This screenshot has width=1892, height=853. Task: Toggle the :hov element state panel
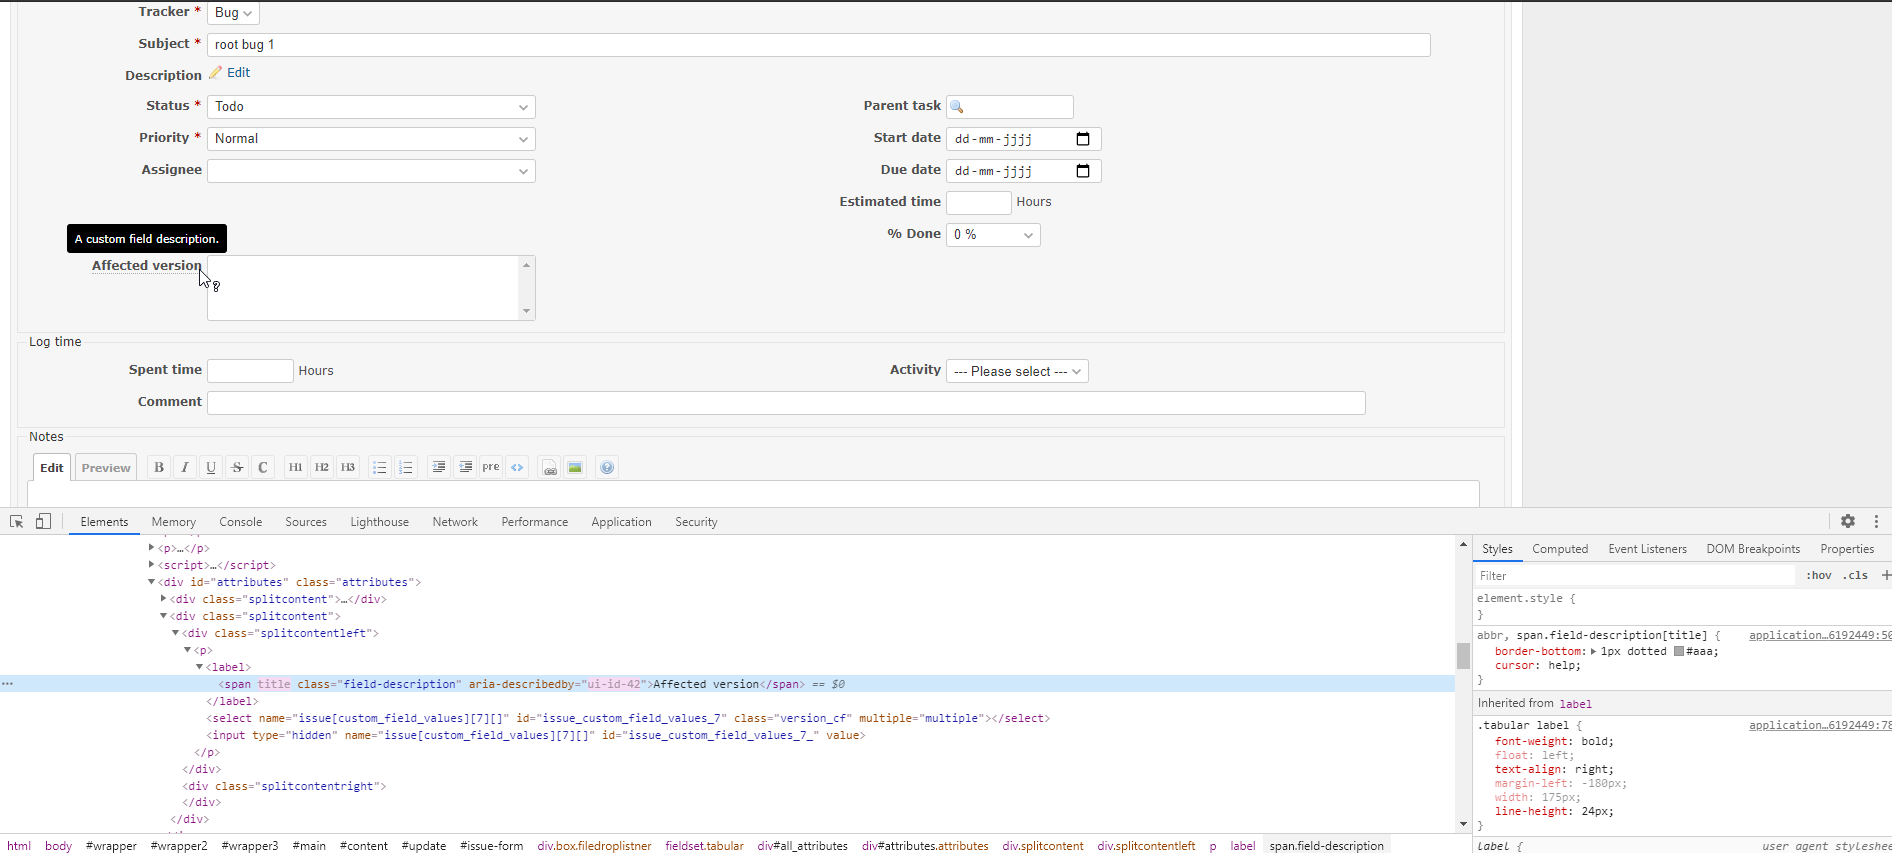pyautogui.click(x=1819, y=575)
